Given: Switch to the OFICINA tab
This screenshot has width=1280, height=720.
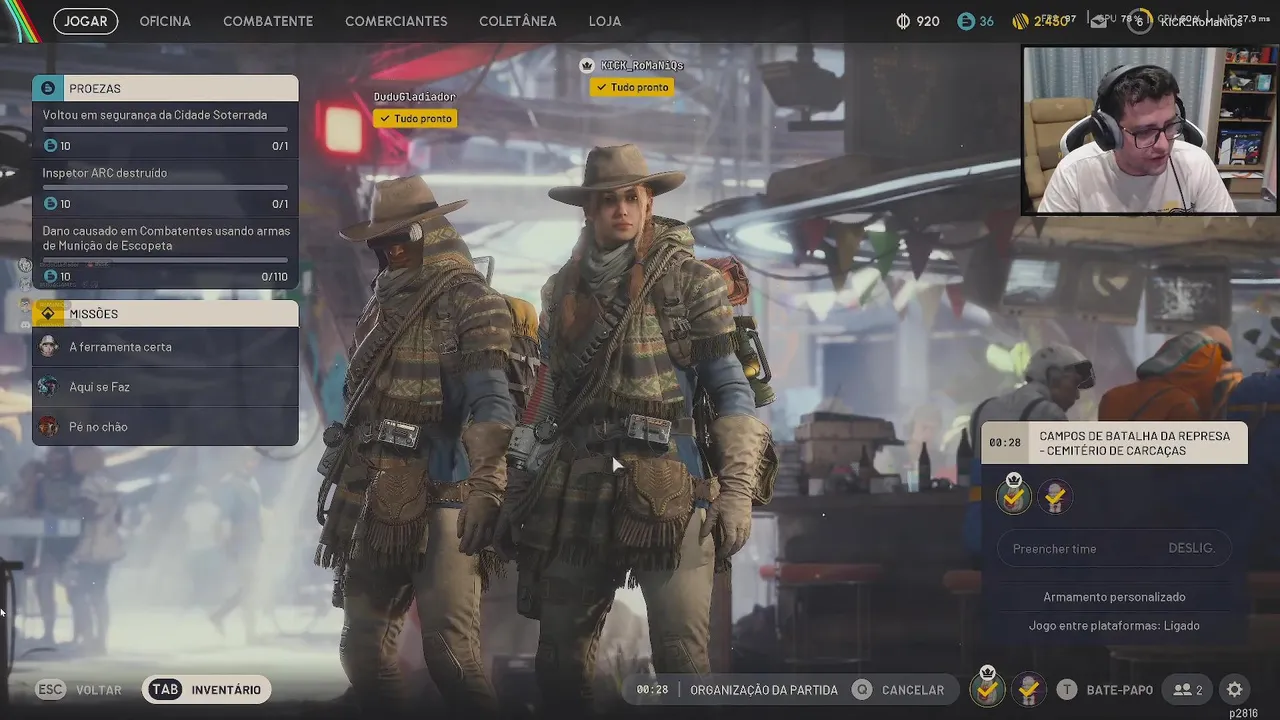Looking at the screenshot, I should coord(165,21).
